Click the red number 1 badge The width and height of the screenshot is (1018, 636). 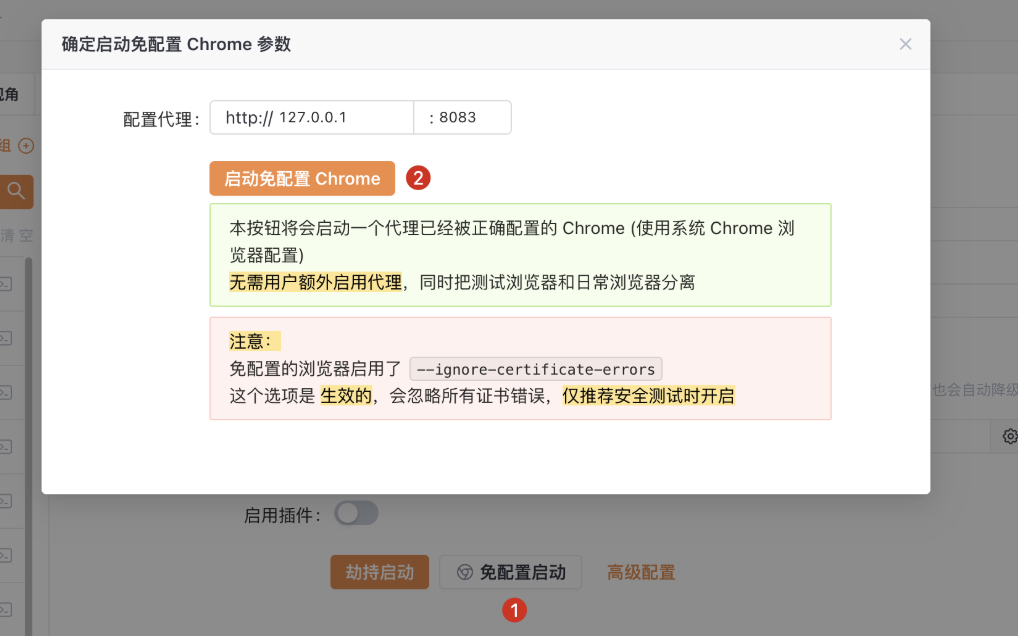coord(514,609)
